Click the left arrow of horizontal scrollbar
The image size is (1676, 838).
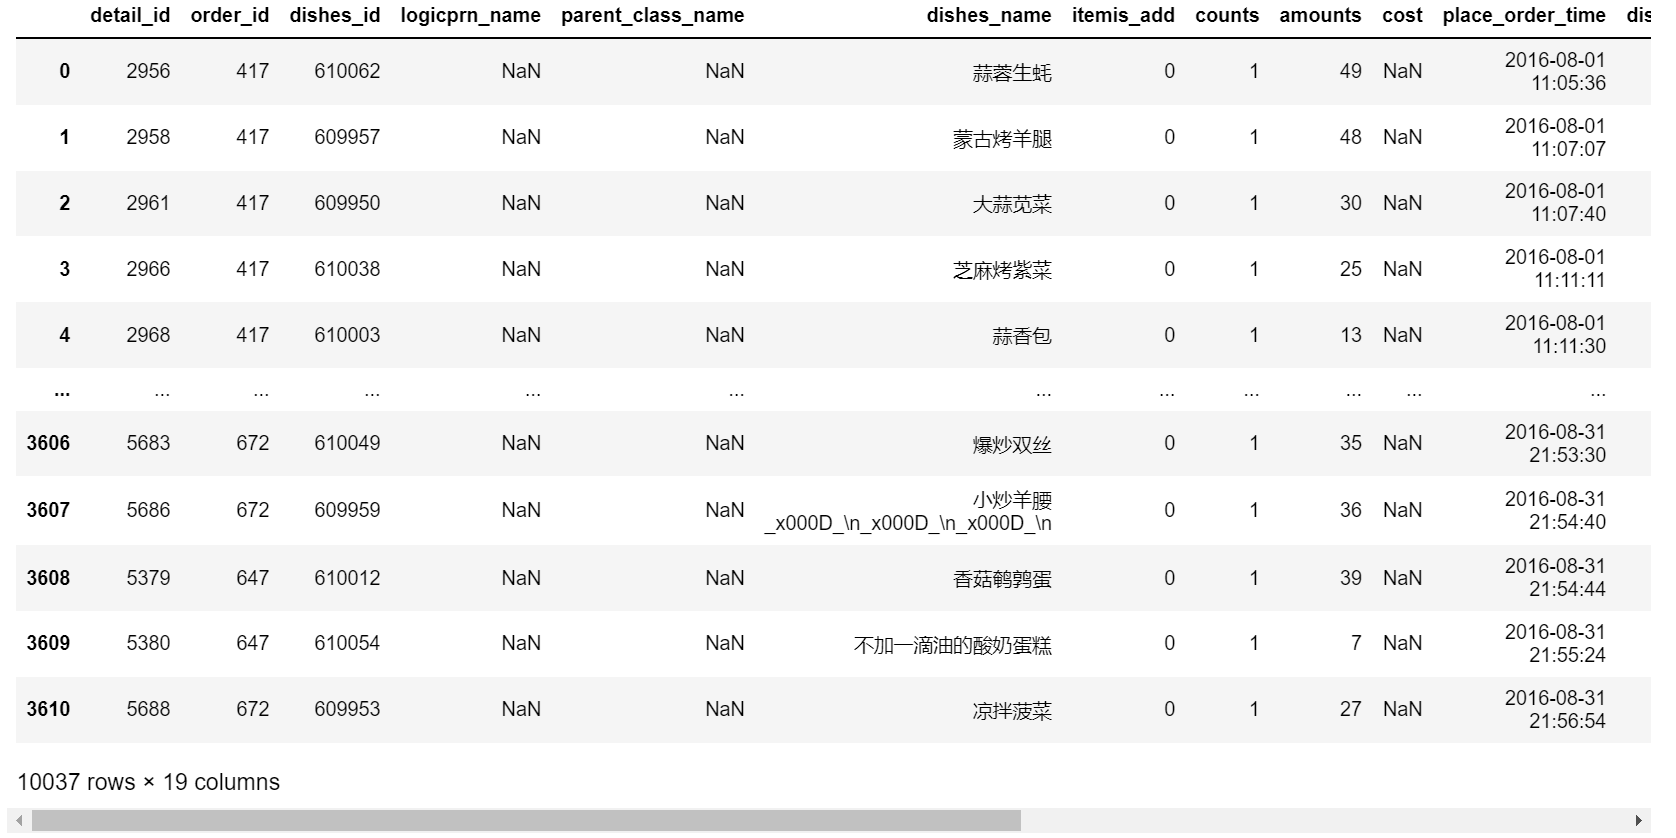coord(19,821)
